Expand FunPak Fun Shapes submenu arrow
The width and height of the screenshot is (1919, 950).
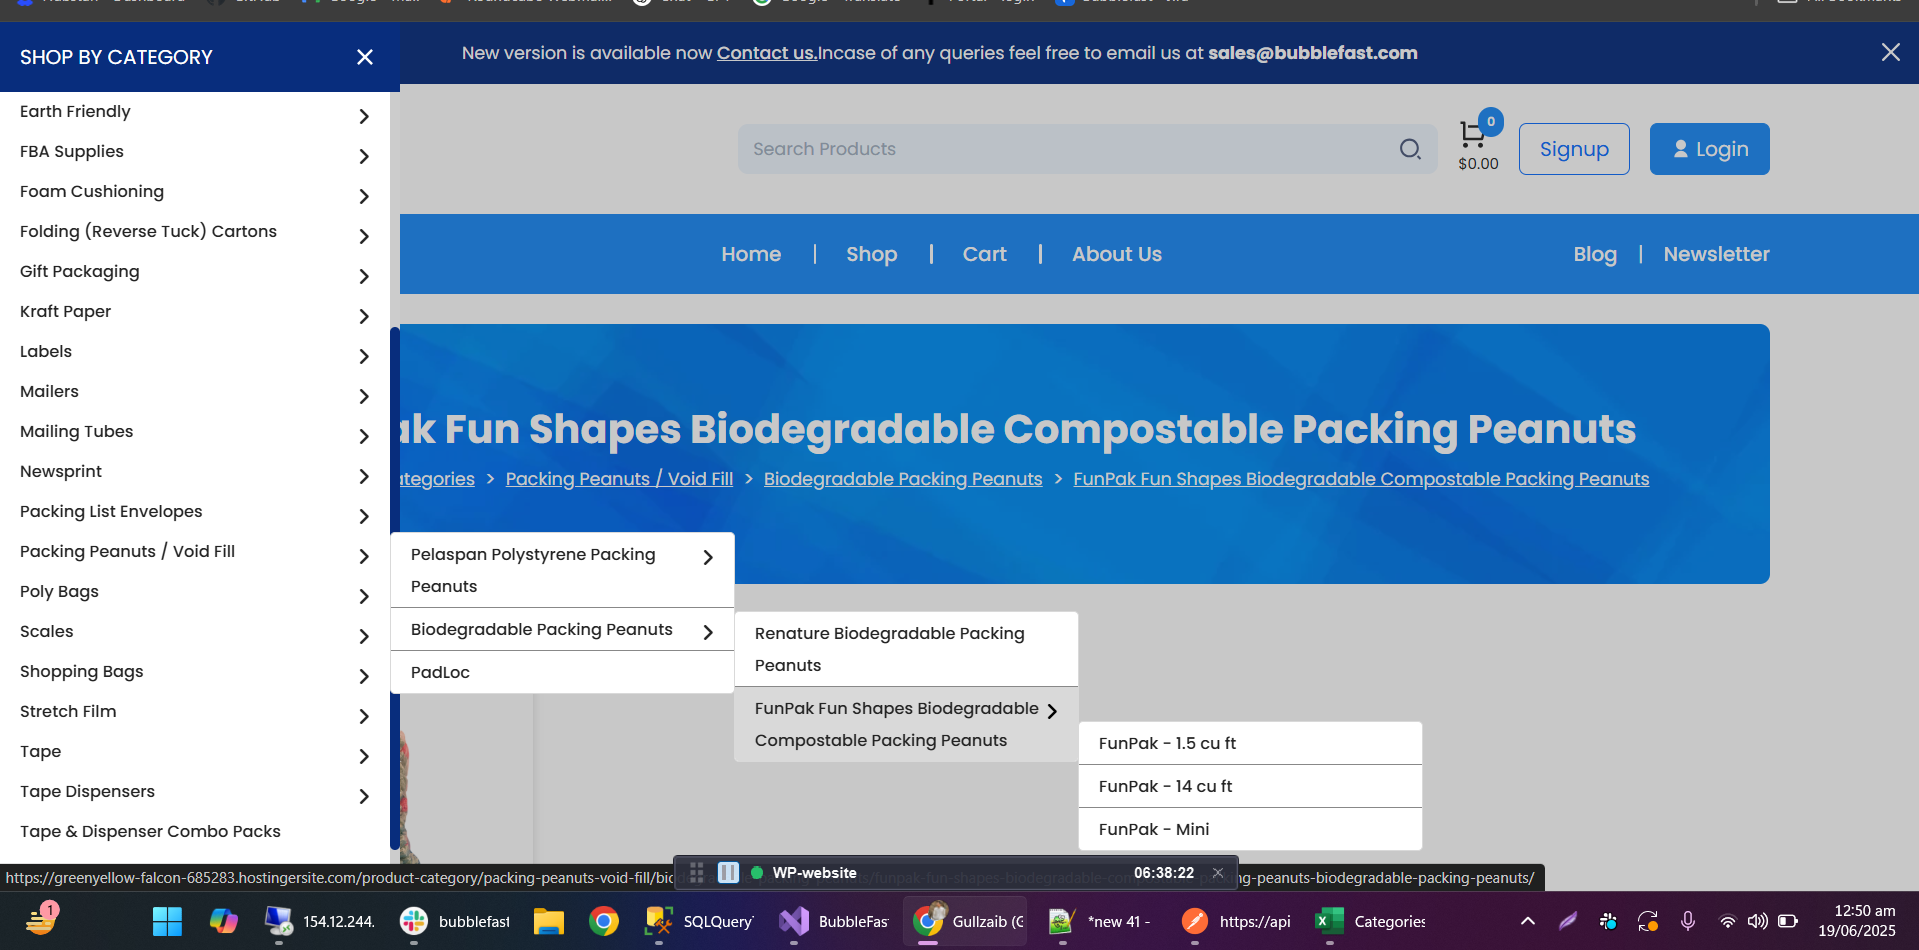tap(1052, 711)
